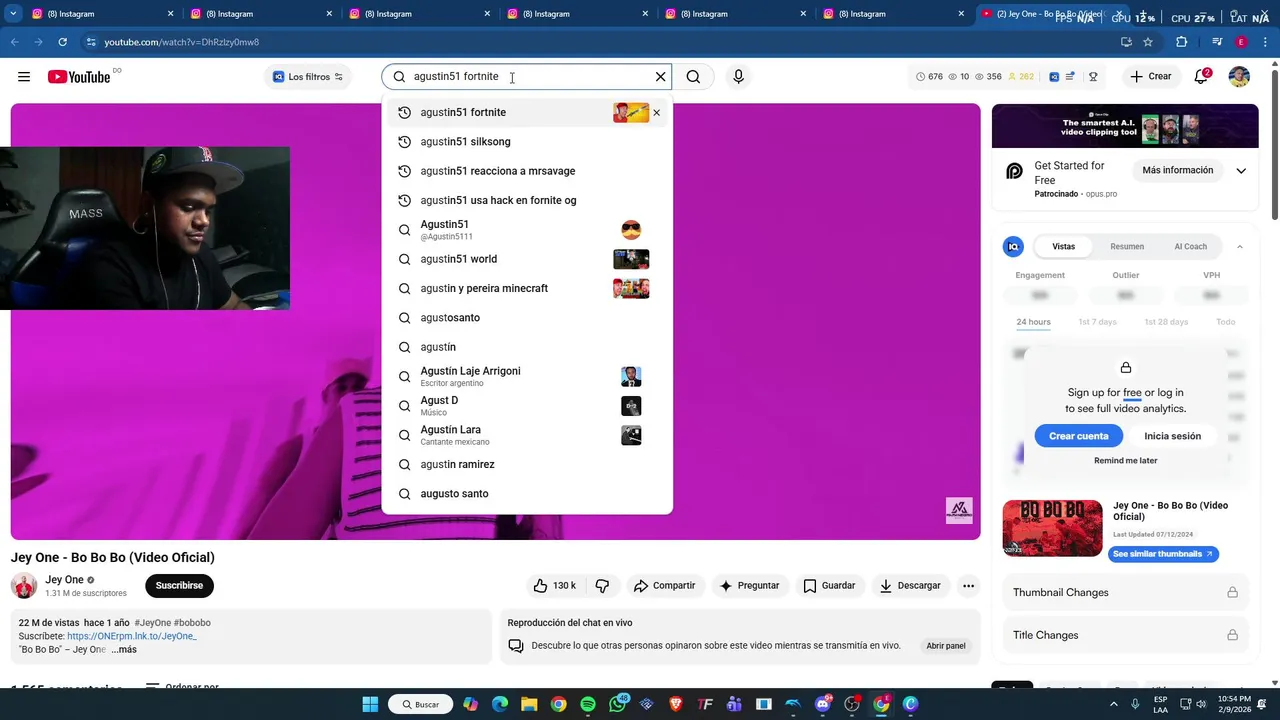Open Spotify from the taskbar

(x=588, y=704)
